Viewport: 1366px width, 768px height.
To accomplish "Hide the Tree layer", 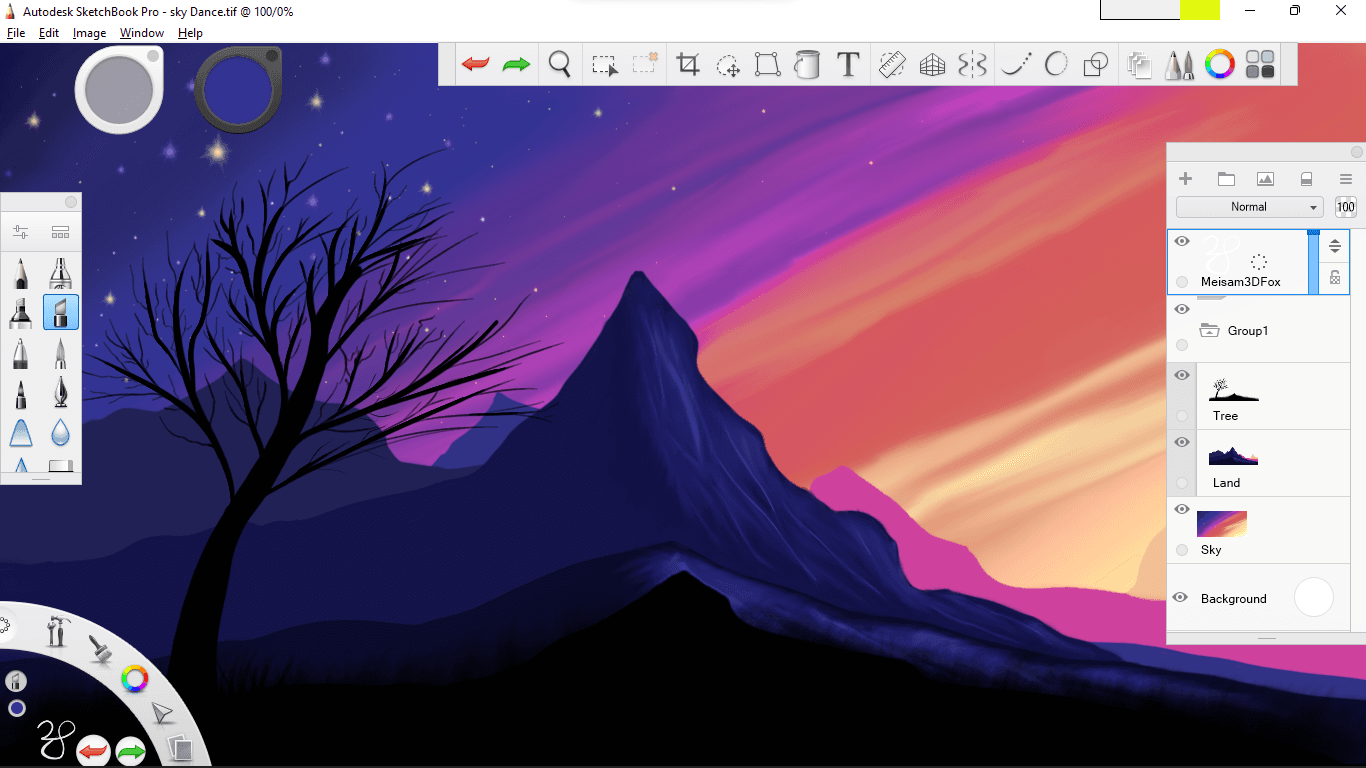I will pyautogui.click(x=1181, y=375).
